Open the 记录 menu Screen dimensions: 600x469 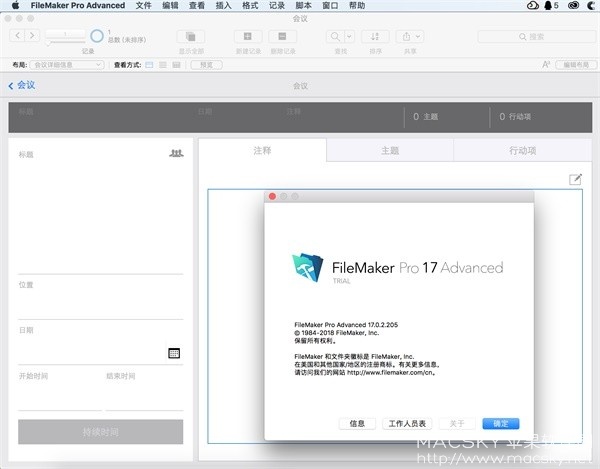click(x=277, y=5)
